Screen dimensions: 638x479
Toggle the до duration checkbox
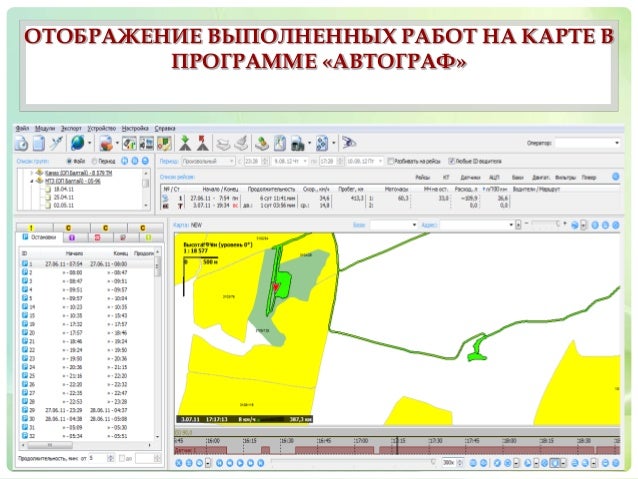122,458
